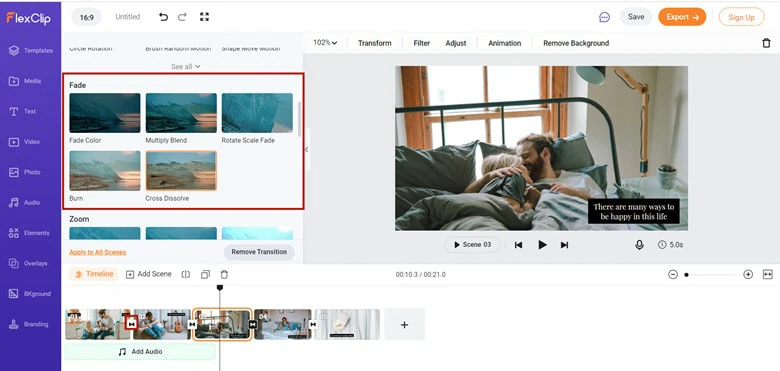Enter fullscreen preview mode
The image size is (780, 371).
point(204,17)
